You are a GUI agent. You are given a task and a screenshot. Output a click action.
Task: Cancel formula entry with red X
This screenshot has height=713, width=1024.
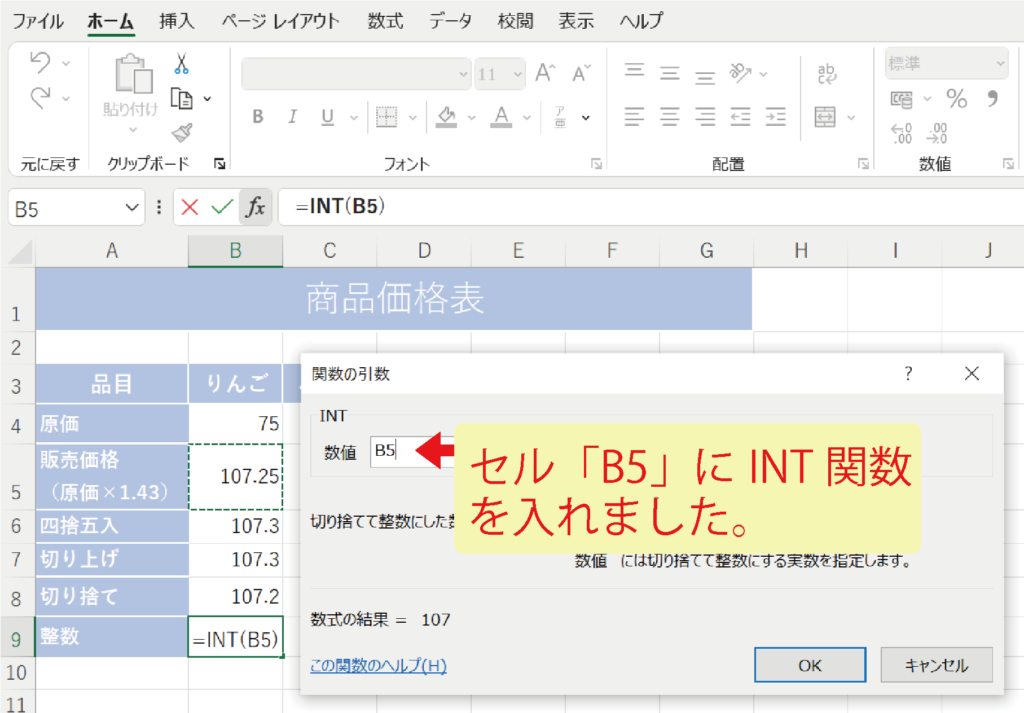click(x=190, y=207)
